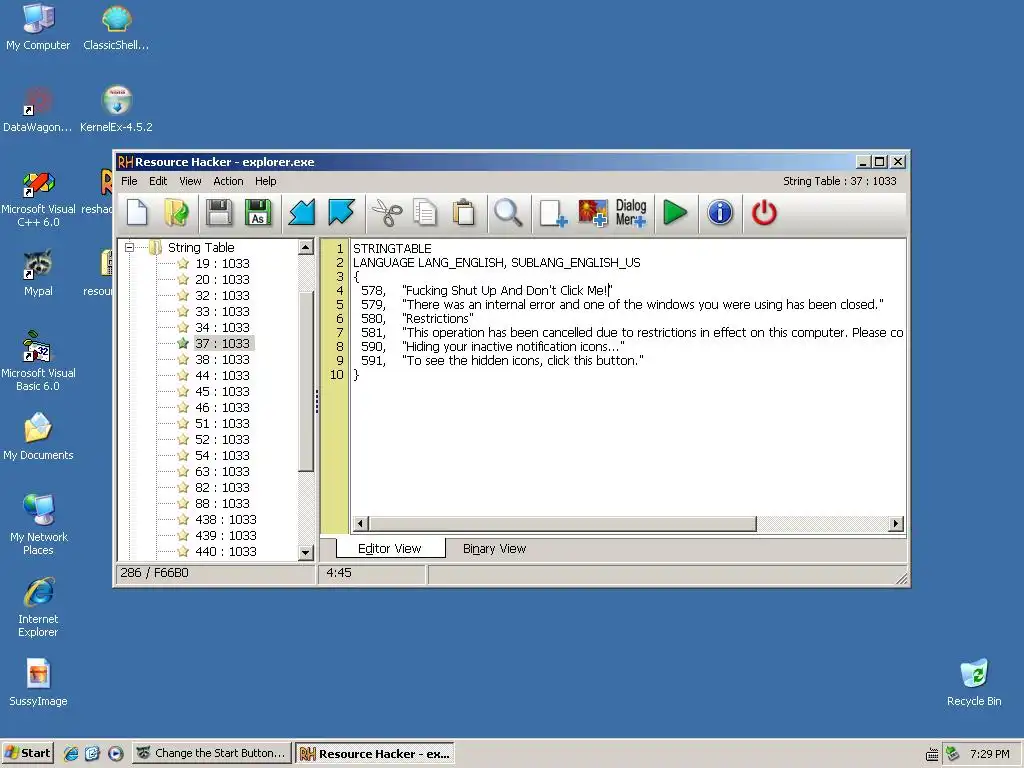Click the Save floppy disk icon
The height and width of the screenshot is (768, 1024).
pos(219,213)
